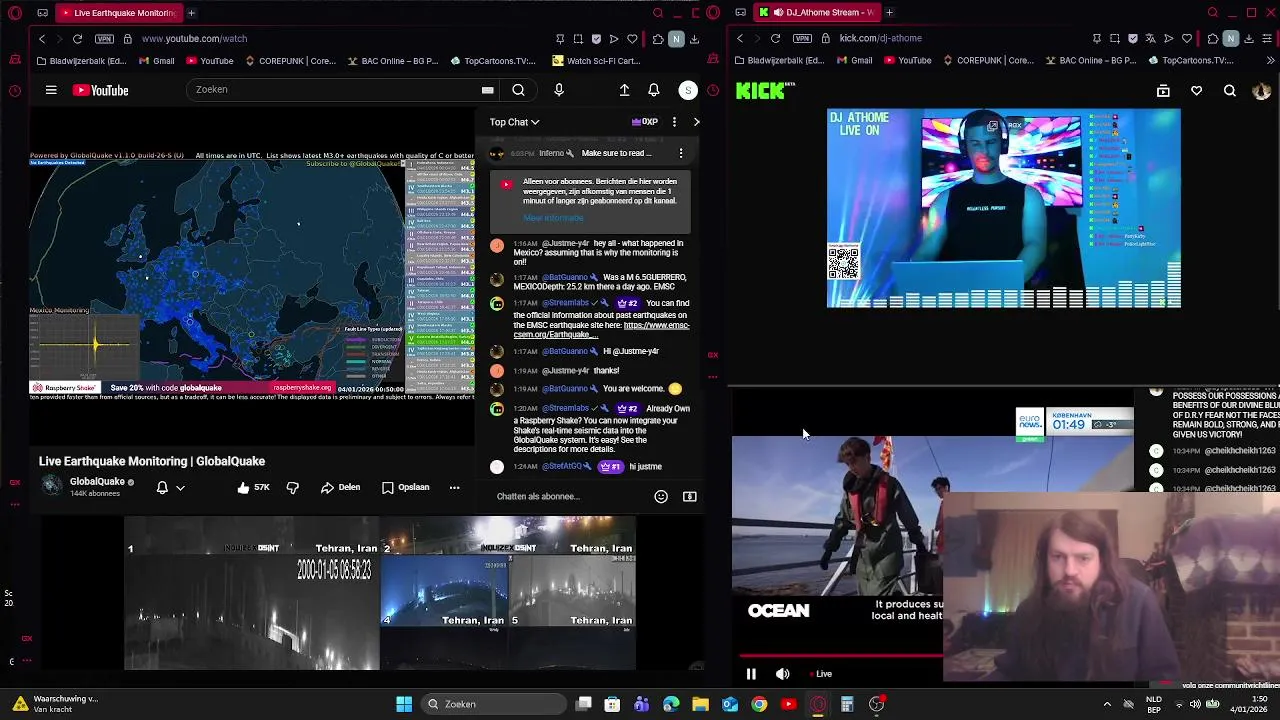Screen dimensions: 1280x720
Task: Open emsc-csem.org earthquake link in chat
Action: pos(602,330)
